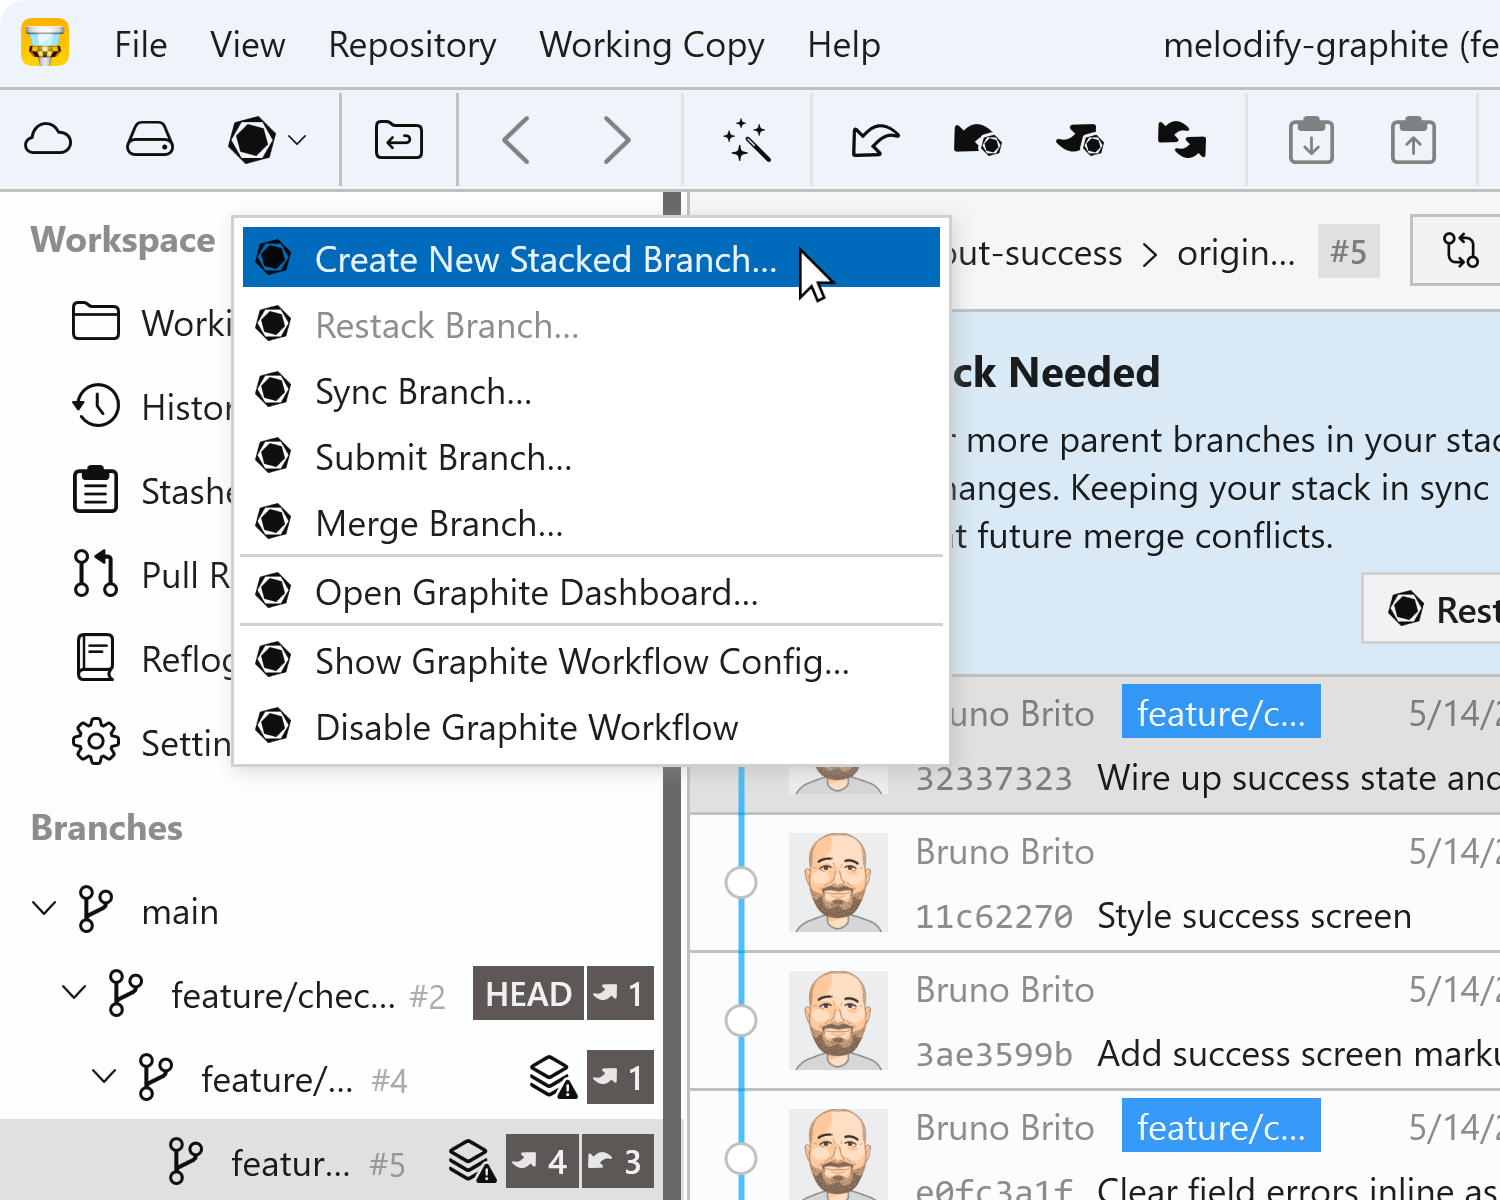Click the restack warning icon on branch #5
The height and width of the screenshot is (1200, 1500).
coord(473,1162)
